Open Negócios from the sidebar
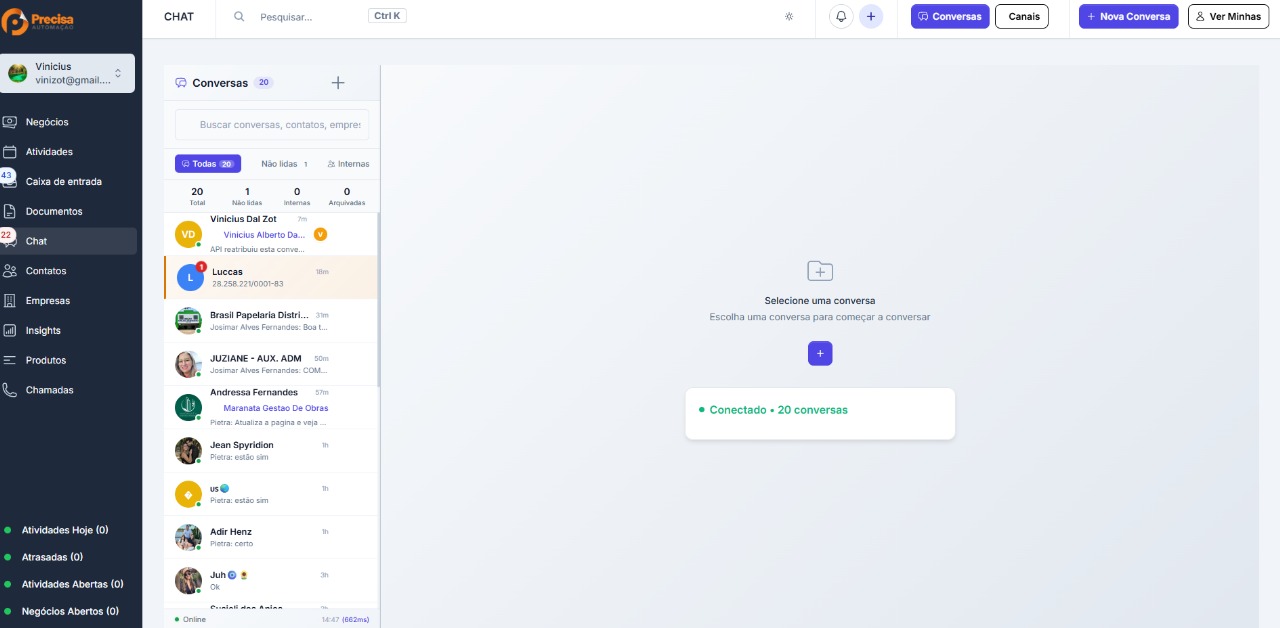Viewport: 1280px width, 628px height. click(47, 122)
